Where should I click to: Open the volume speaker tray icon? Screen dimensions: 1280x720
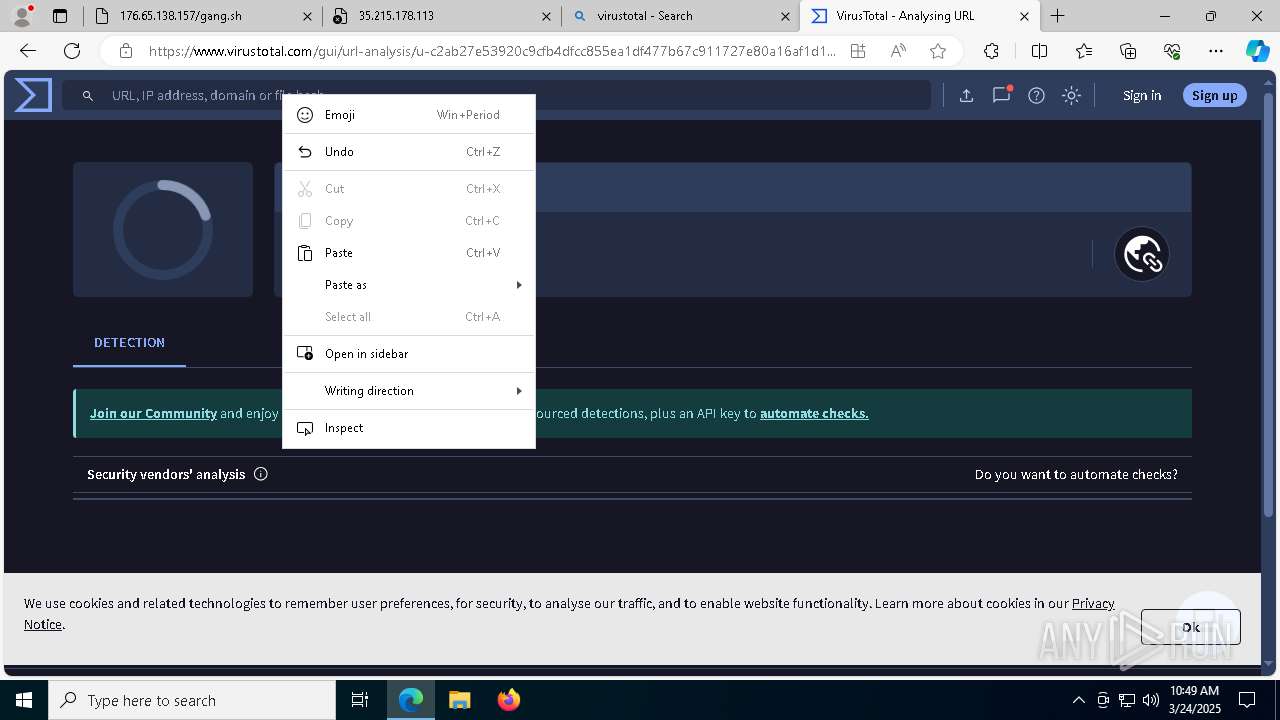click(x=1151, y=700)
